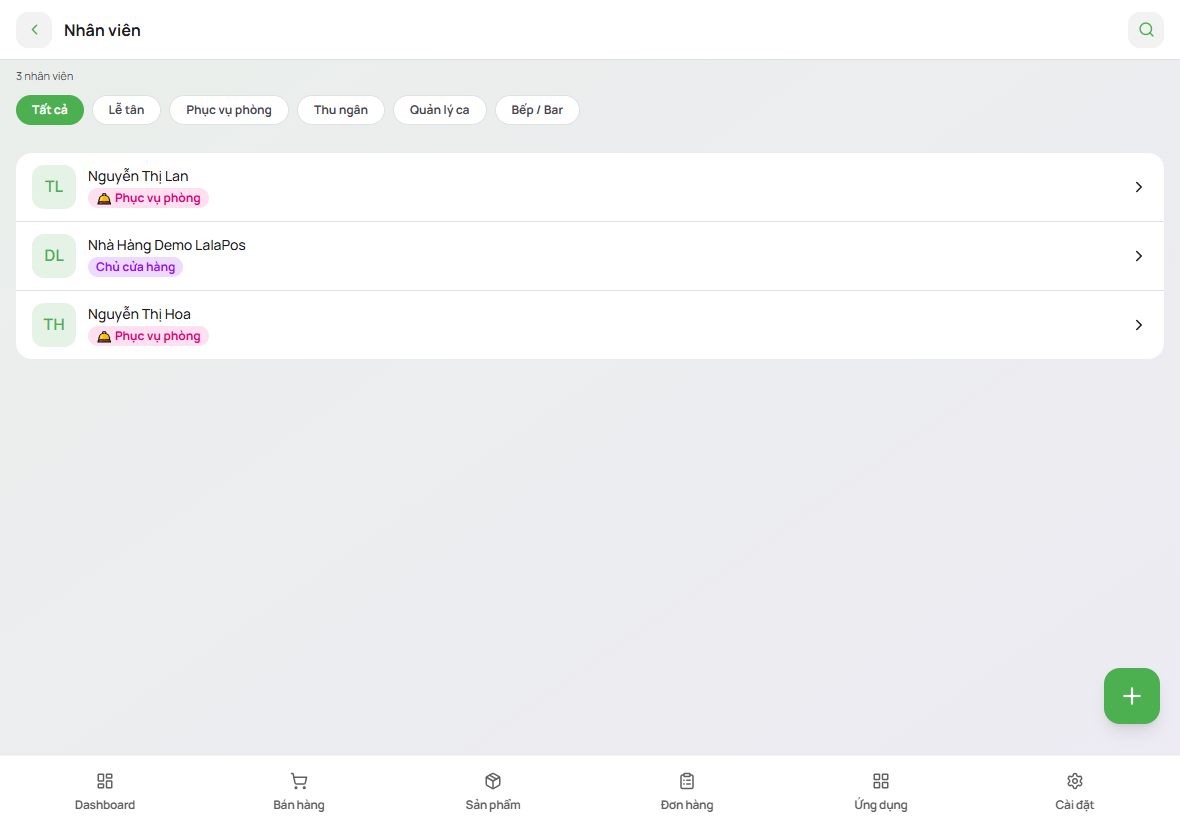The height and width of the screenshot is (820, 1180).
Task: Open the employee search magnifier
Action: 1145,30
